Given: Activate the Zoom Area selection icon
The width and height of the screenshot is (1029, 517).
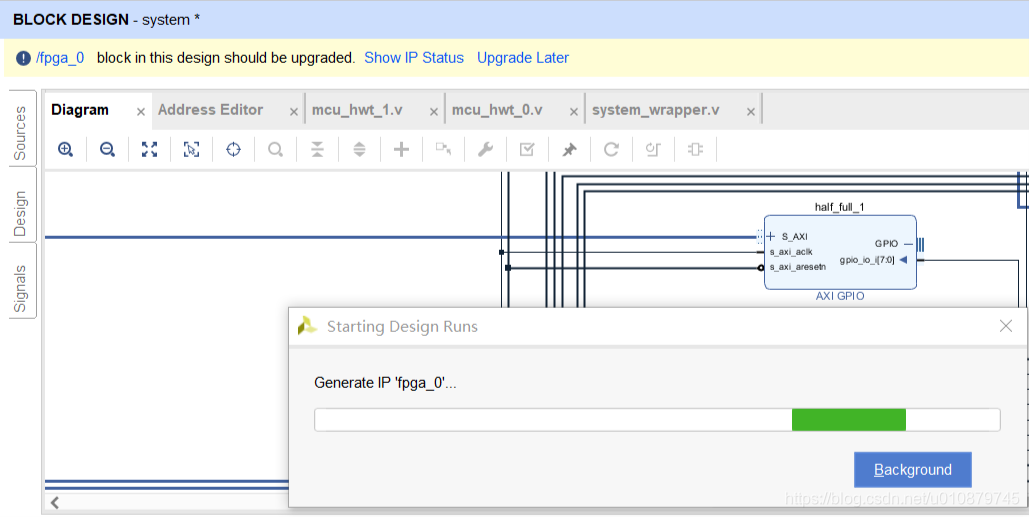Looking at the screenshot, I should coord(192,150).
